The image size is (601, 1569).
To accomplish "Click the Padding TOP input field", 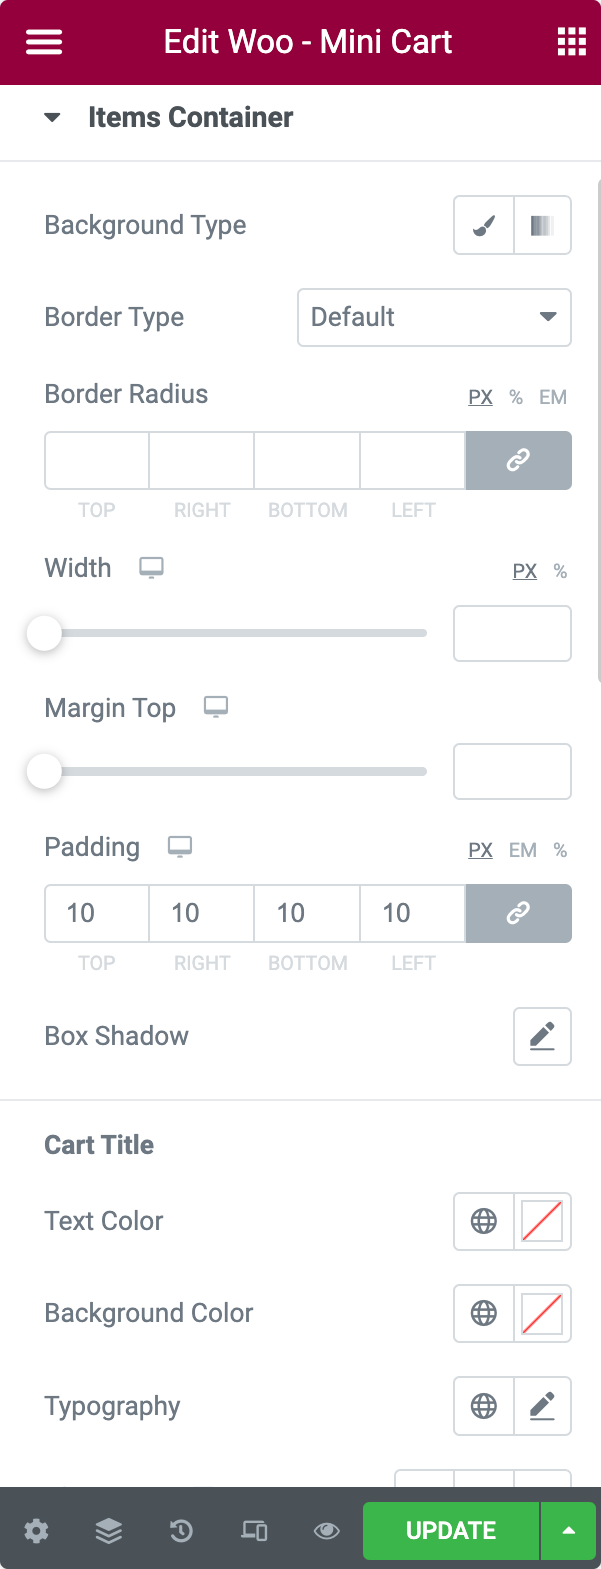I will [96, 913].
